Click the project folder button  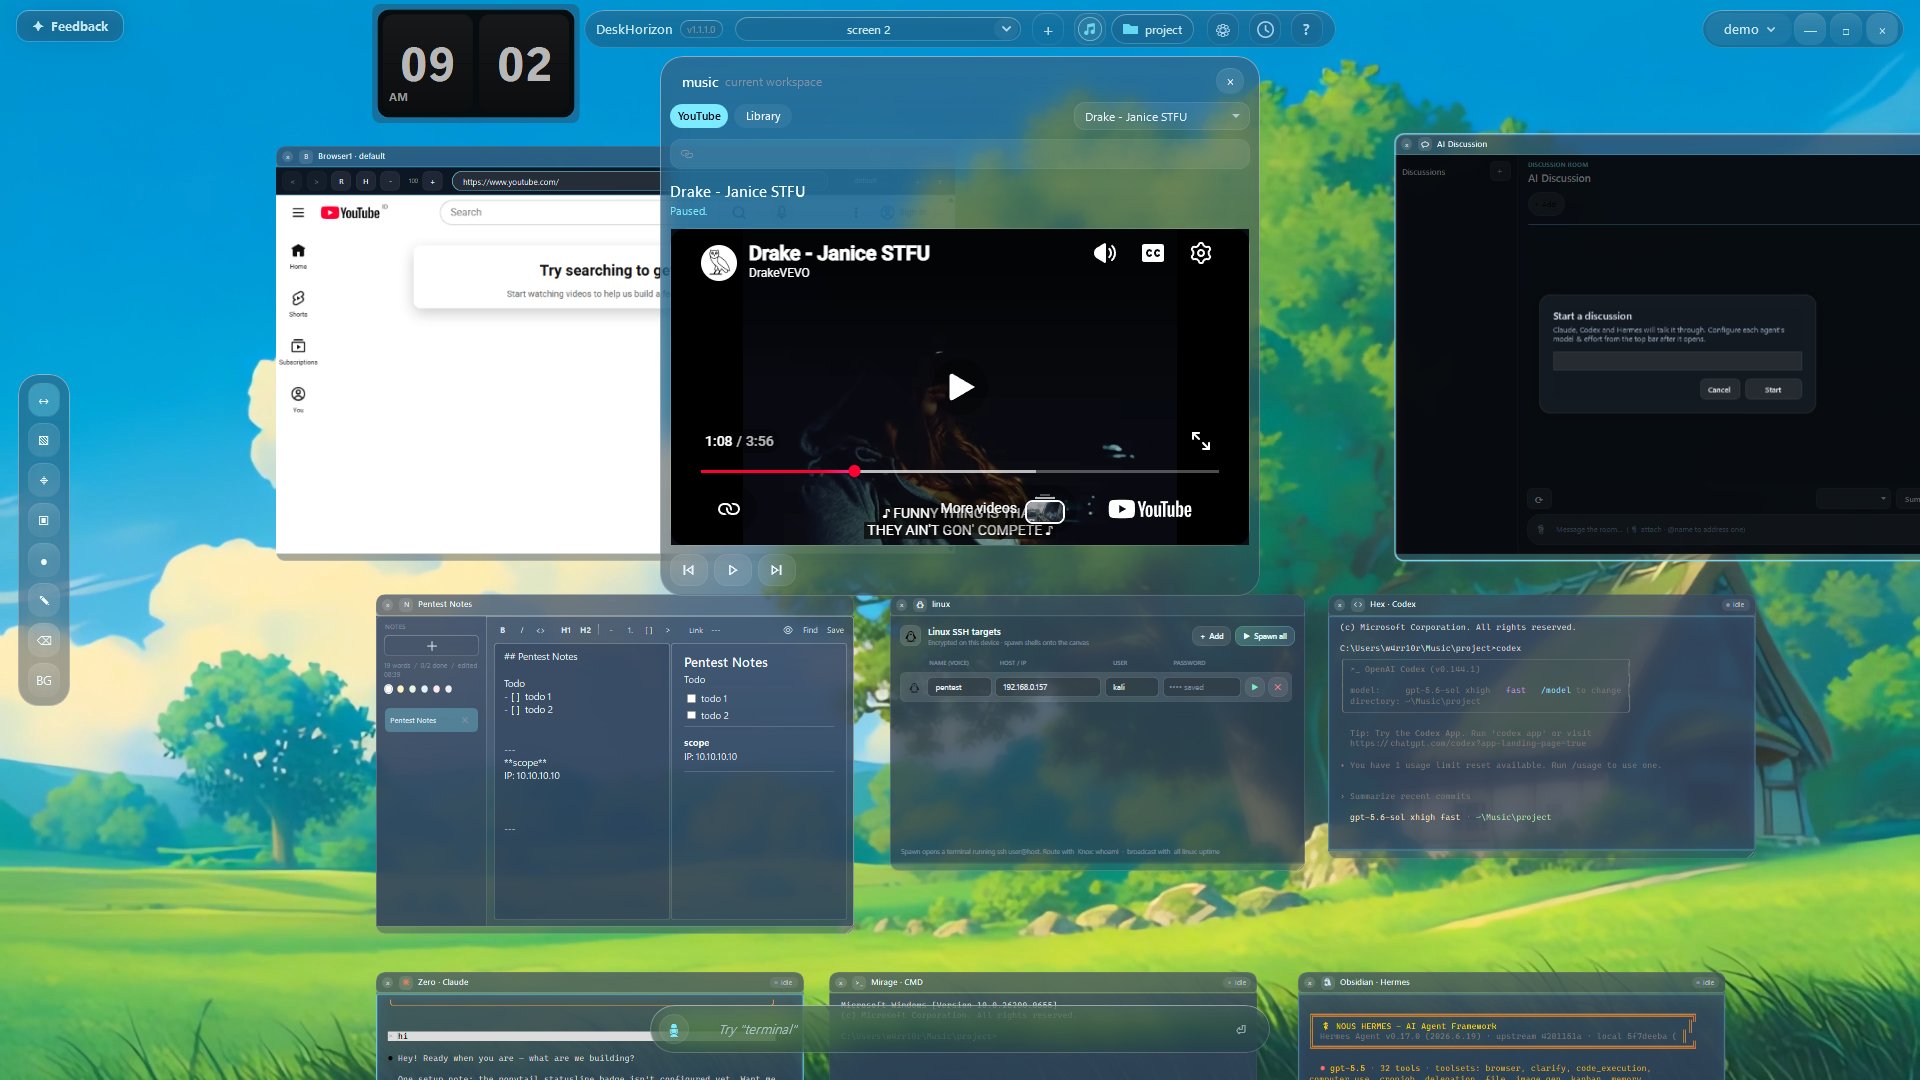click(1153, 30)
